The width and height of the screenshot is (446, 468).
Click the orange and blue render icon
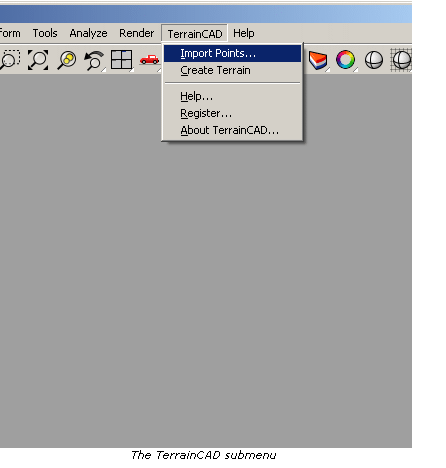(x=318, y=60)
